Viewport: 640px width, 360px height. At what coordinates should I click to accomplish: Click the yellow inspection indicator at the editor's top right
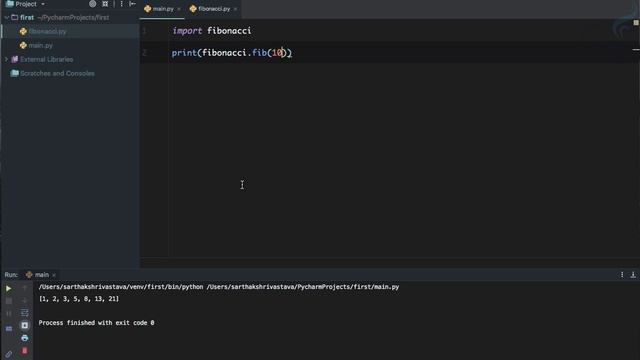(636, 23)
